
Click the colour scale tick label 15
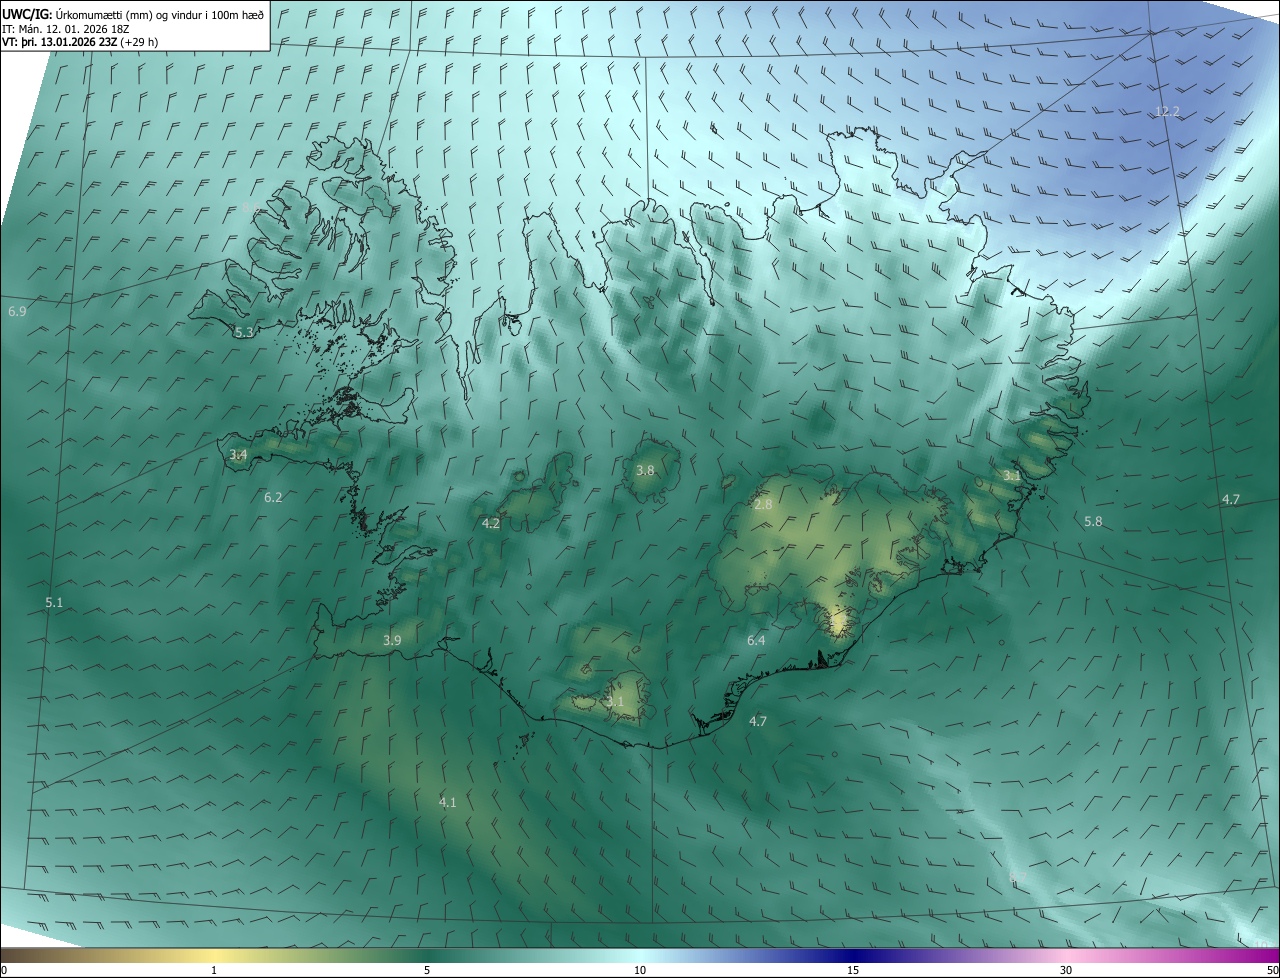click(x=853, y=970)
